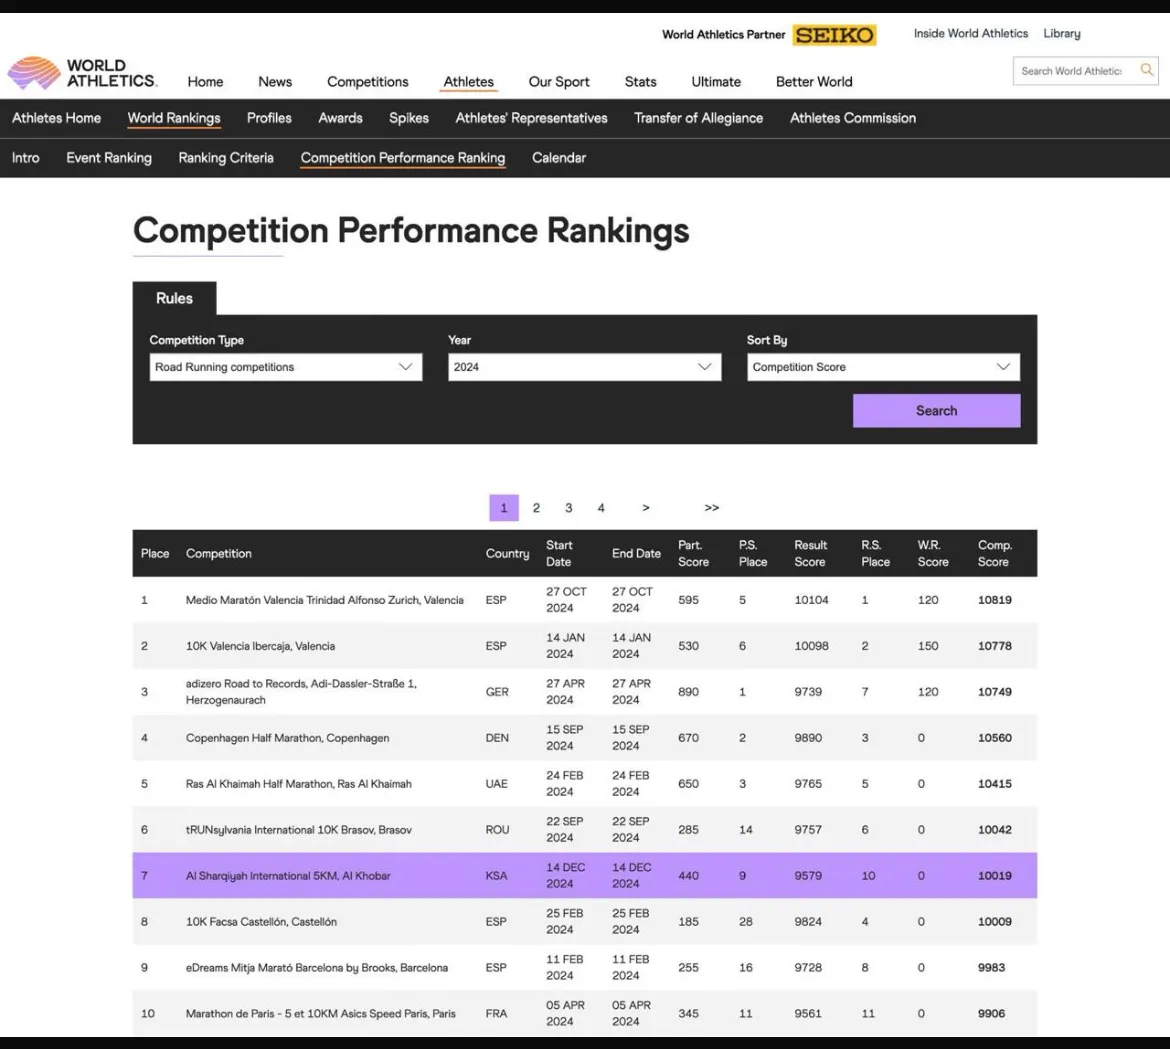Open the Library link
1170x1049 pixels.
point(1061,34)
